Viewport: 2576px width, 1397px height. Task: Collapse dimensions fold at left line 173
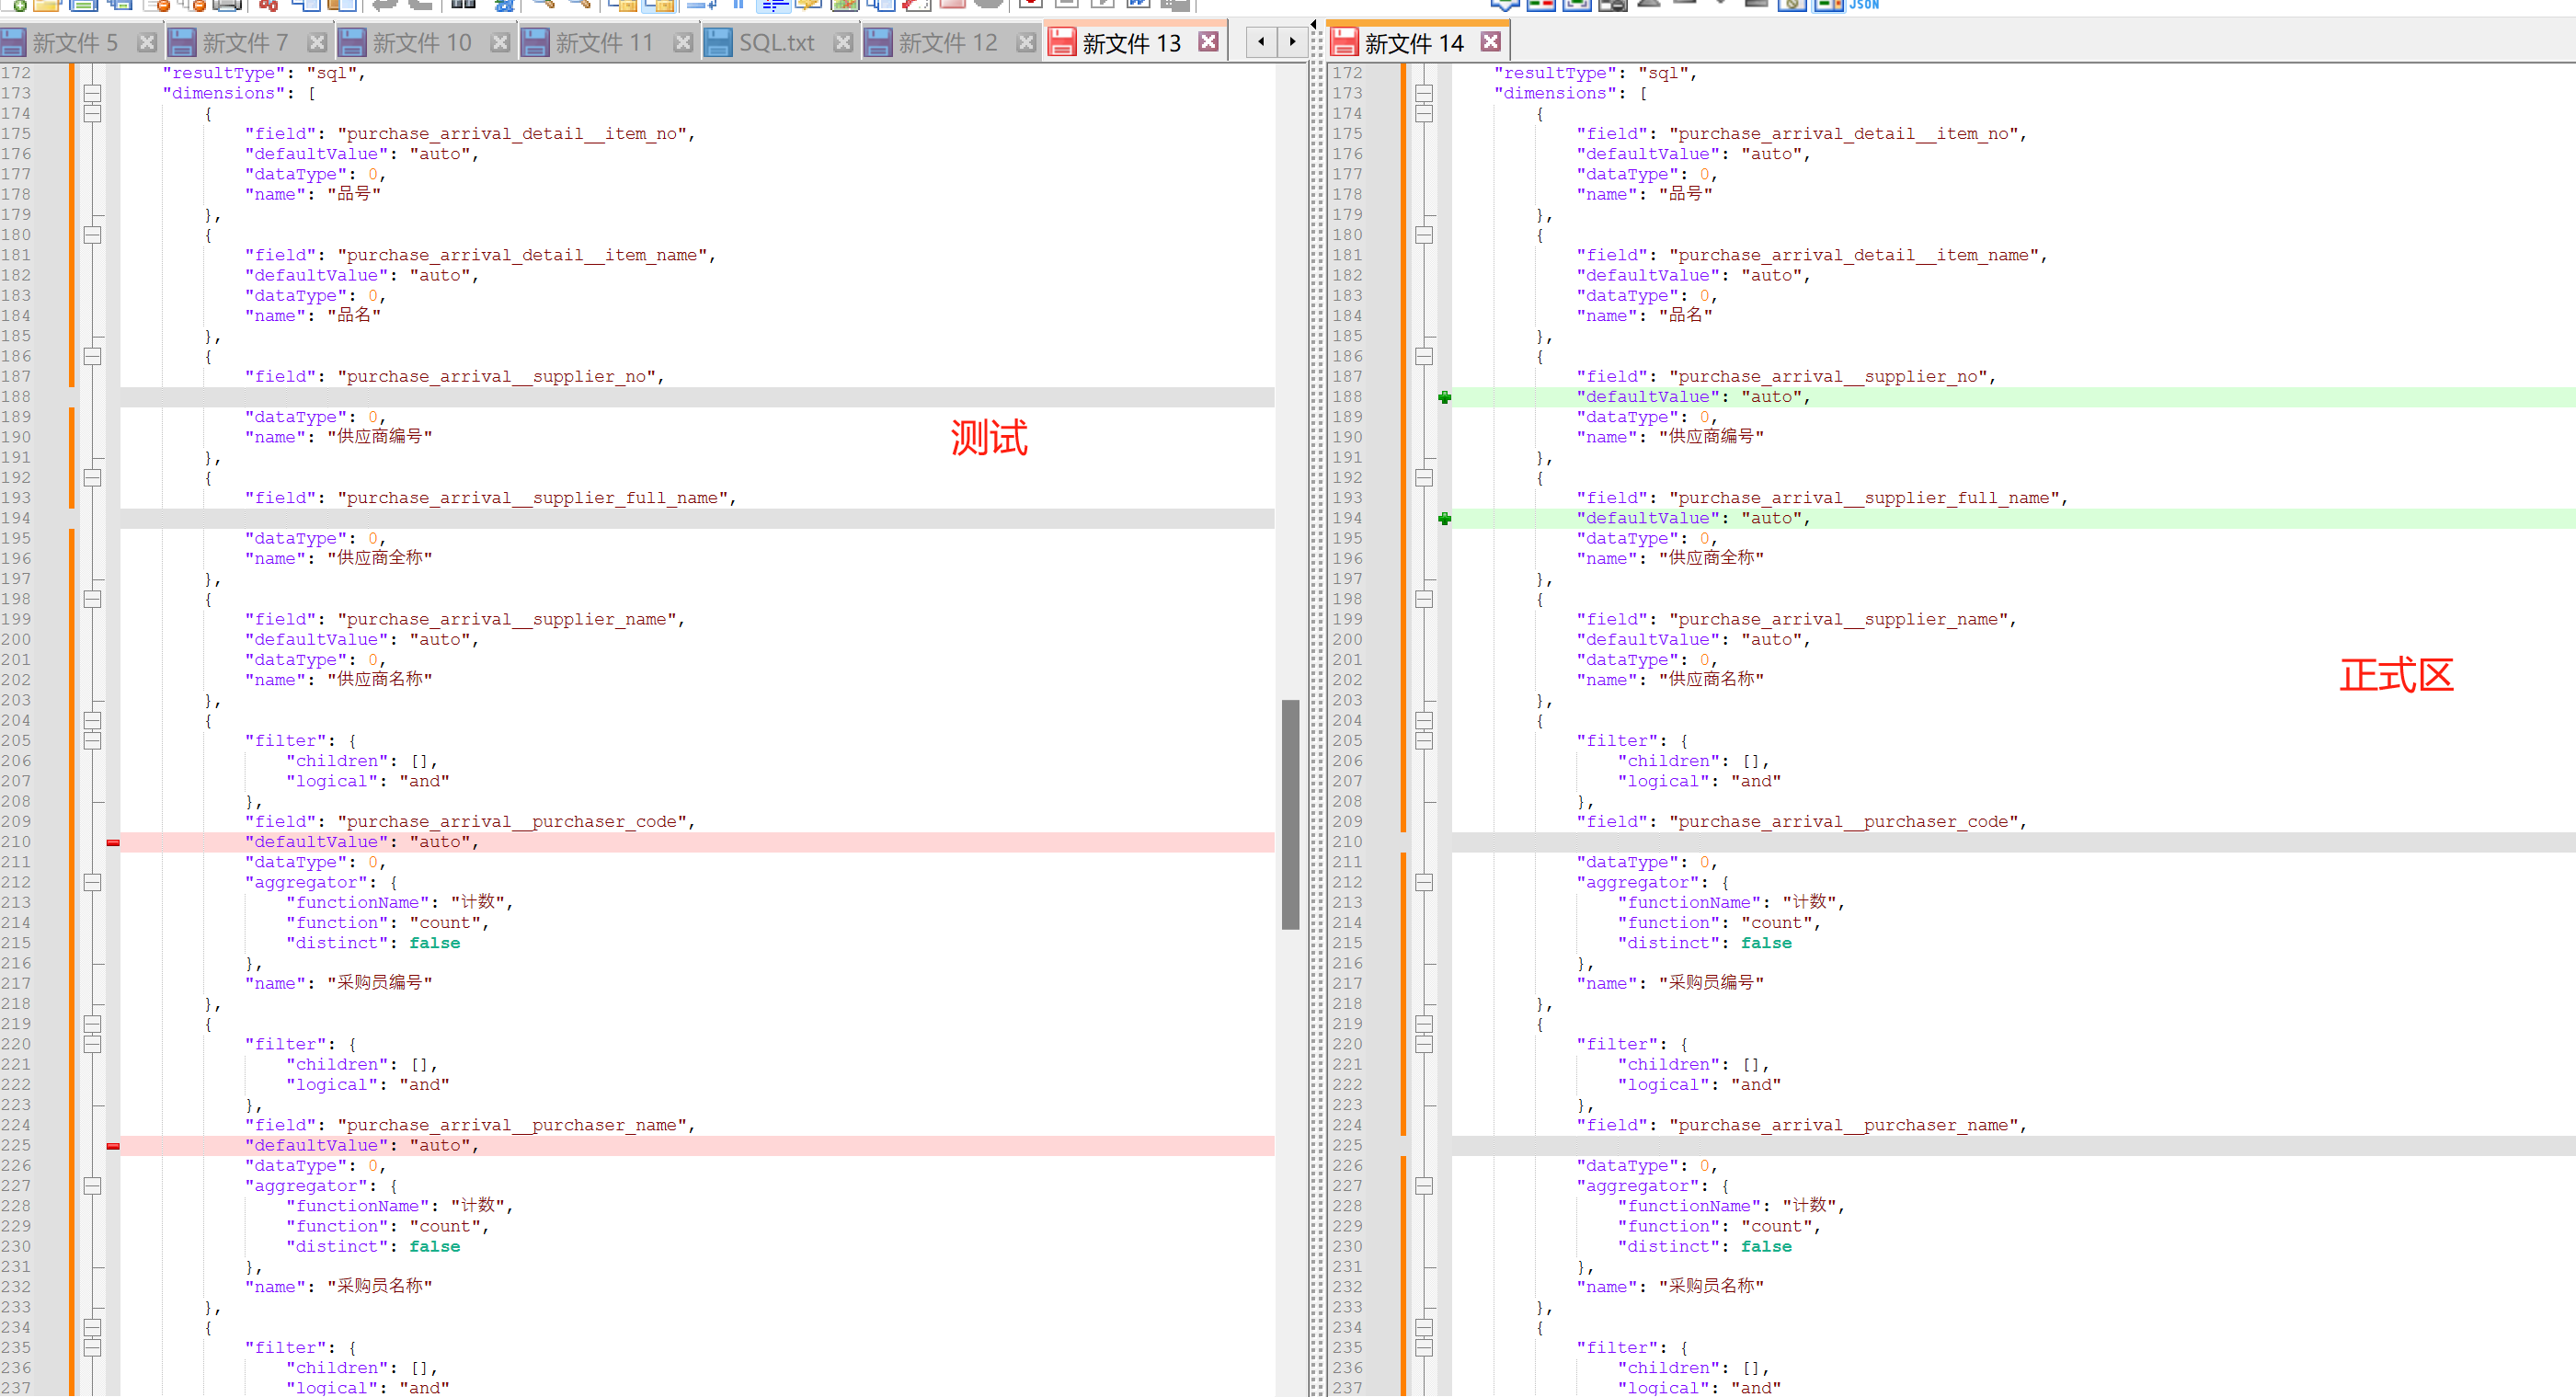click(93, 94)
